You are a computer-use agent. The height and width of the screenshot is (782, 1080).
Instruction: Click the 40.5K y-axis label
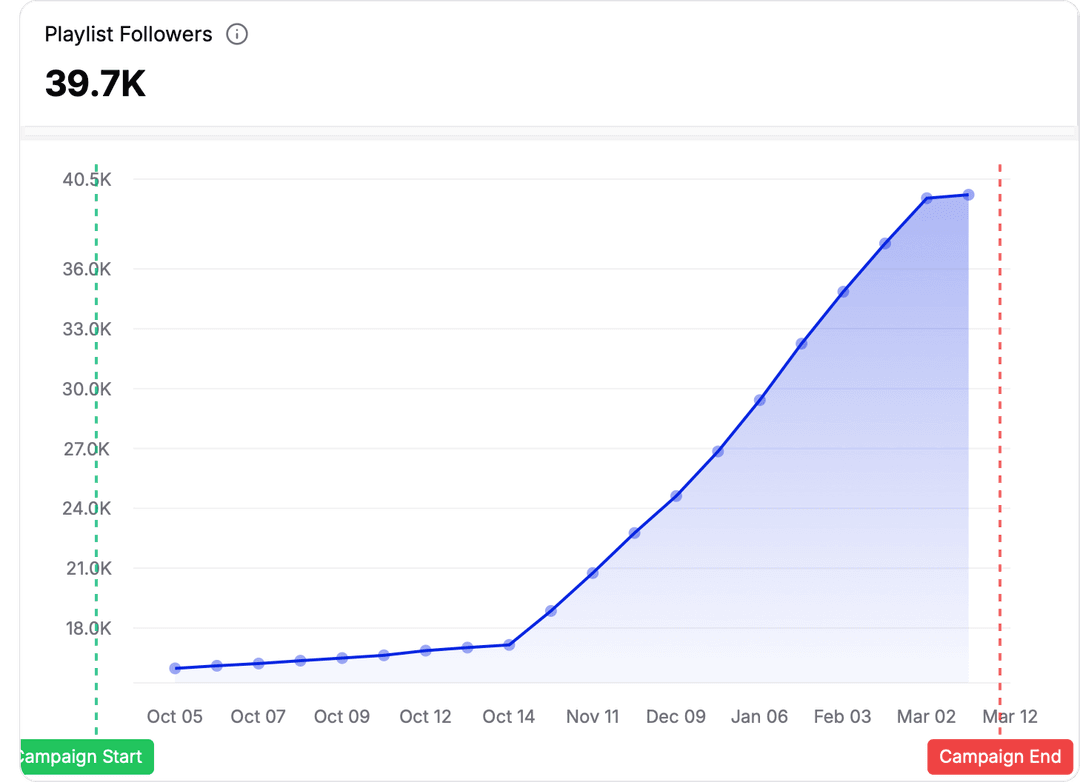(86, 180)
